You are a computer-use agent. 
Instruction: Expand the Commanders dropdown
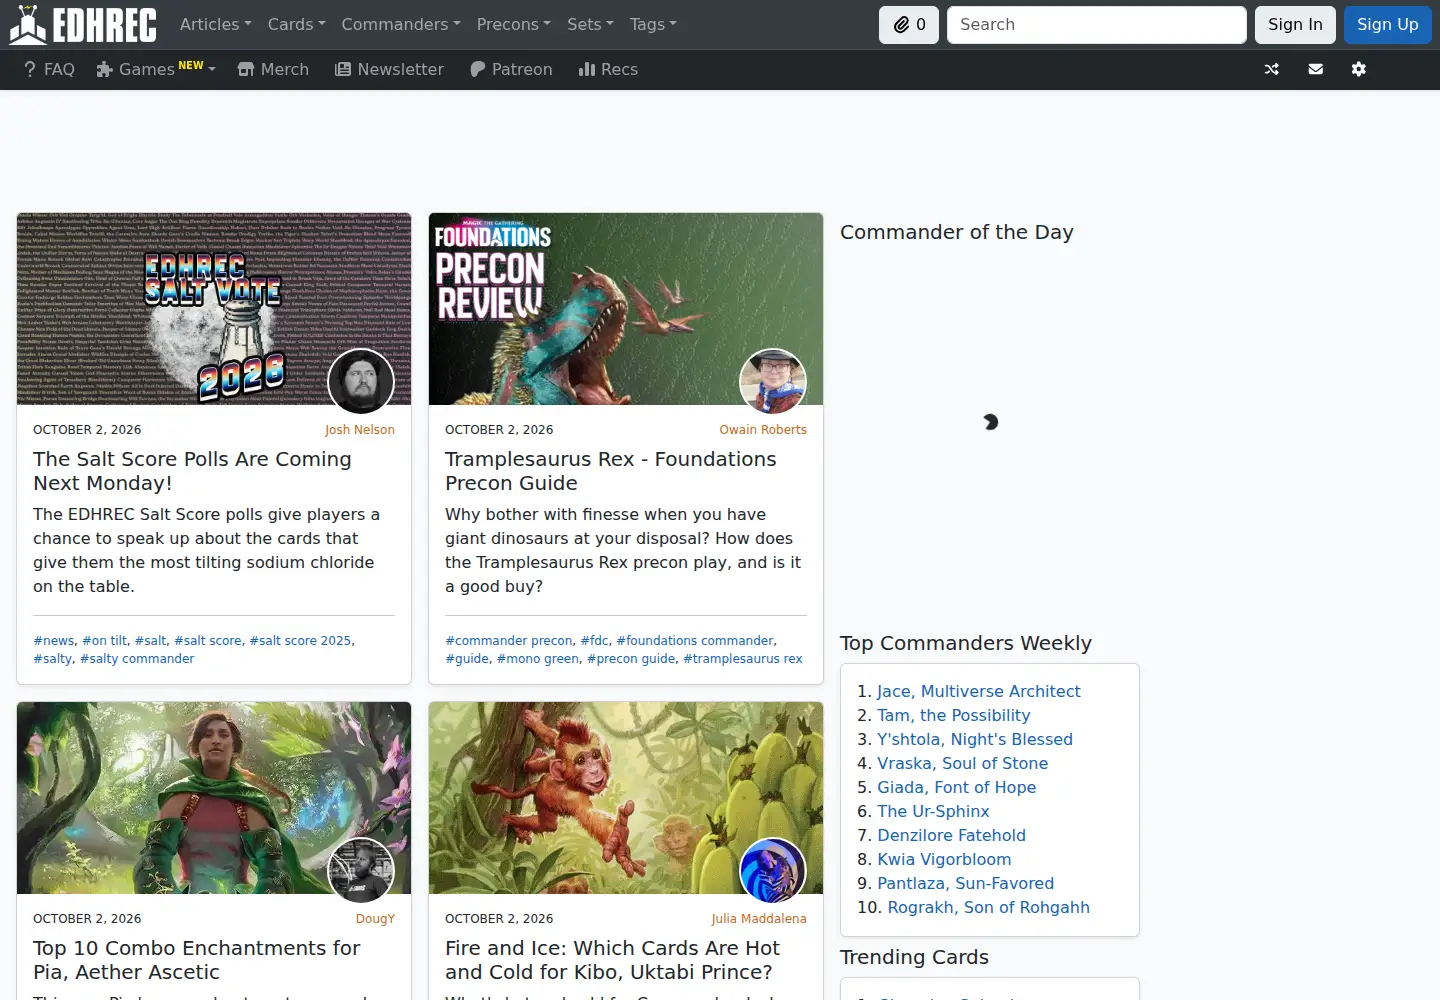click(401, 24)
